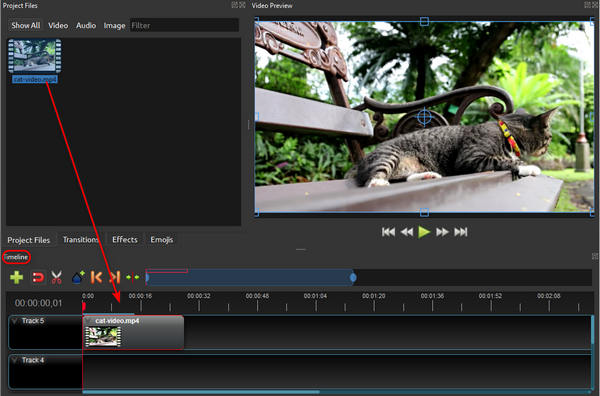Select the cat-video.mp4 clip on Track 5
This screenshot has width=600, height=396.
(x=133, y=332)
